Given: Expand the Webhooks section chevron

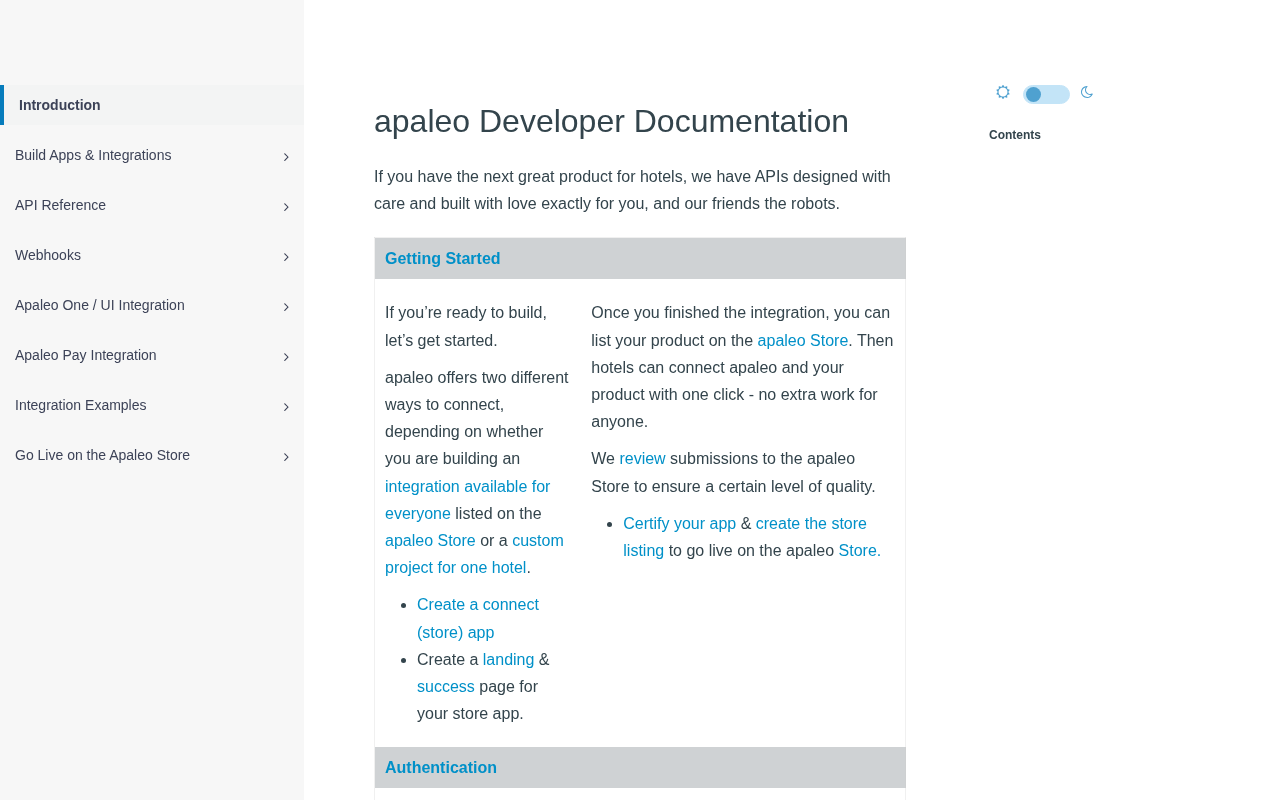Looking at the screenshot, I should point(286,256).
